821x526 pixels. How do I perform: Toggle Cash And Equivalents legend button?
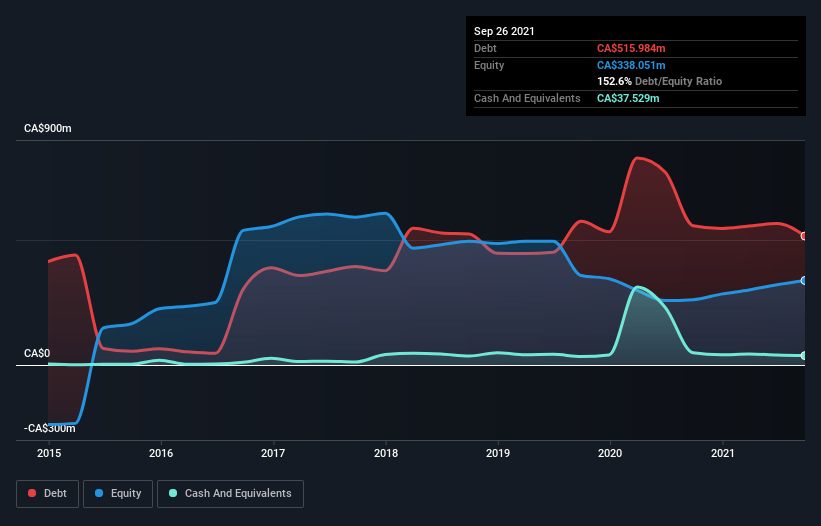click(x=230, y=494)
